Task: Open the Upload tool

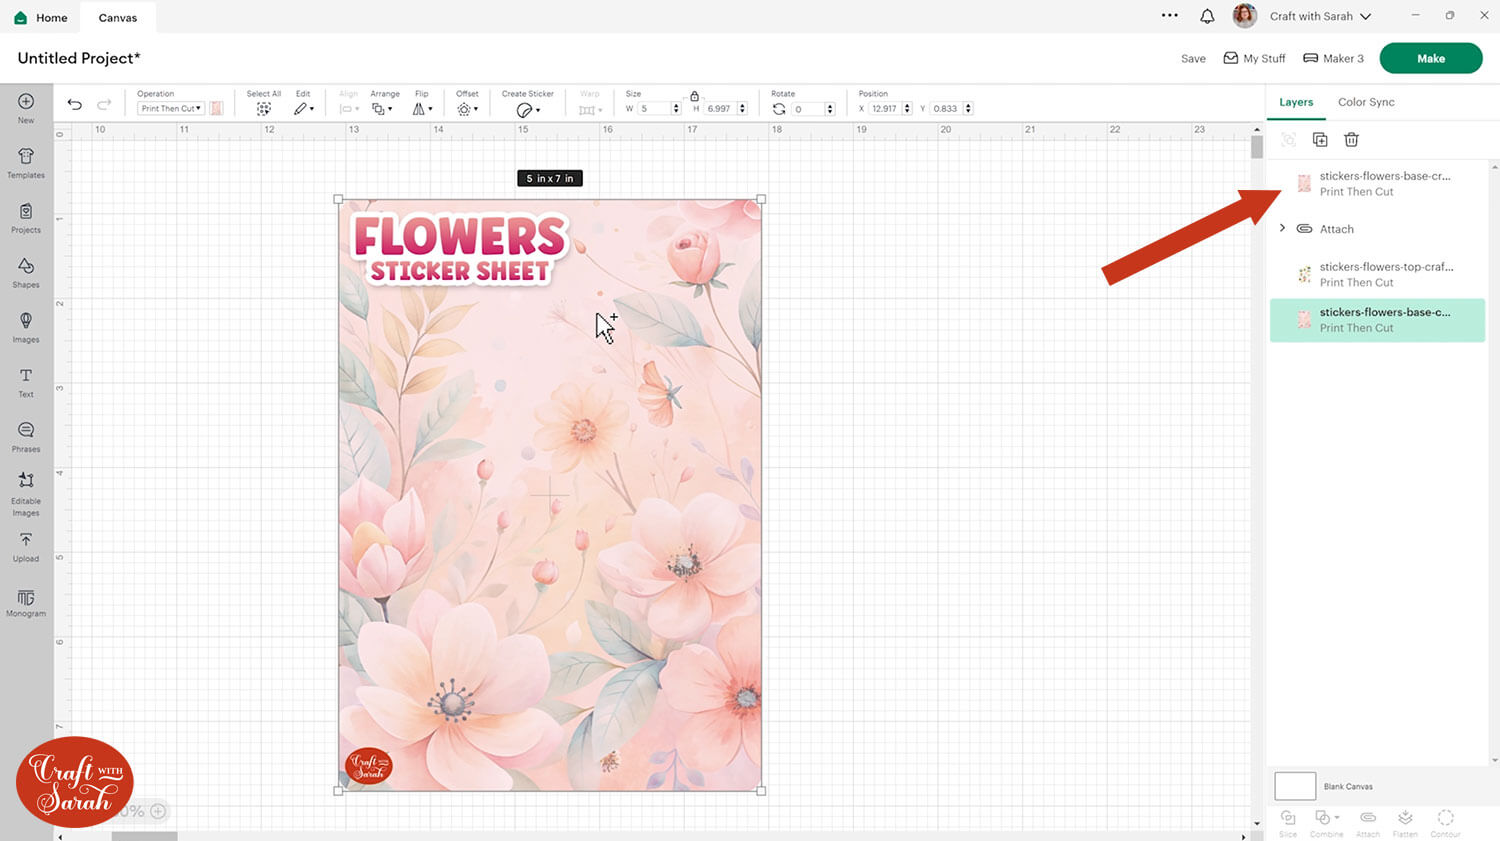Action: (x=26, y=545)
